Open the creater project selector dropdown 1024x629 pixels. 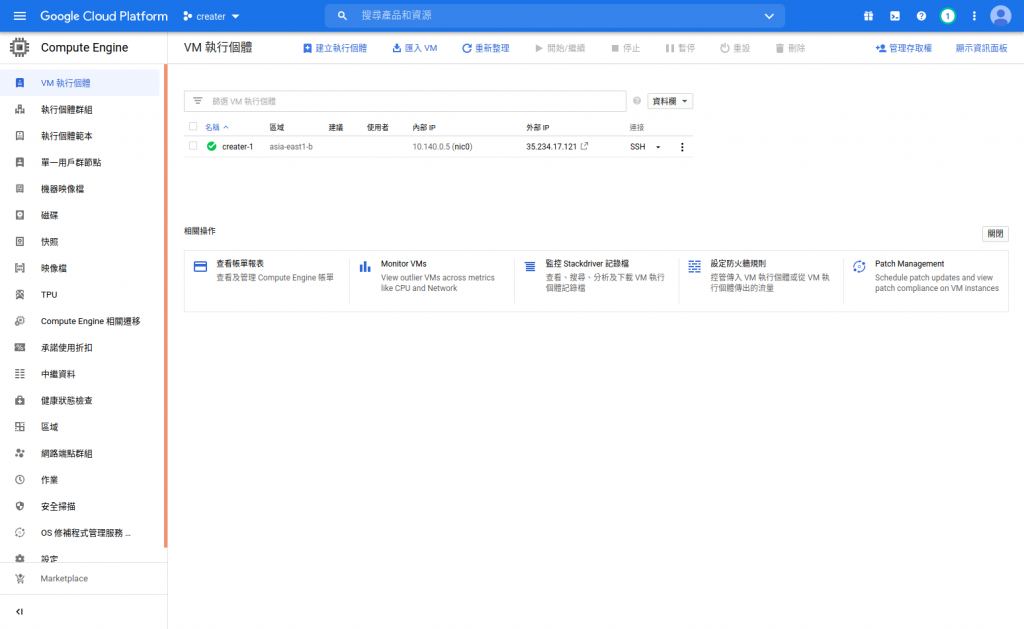[212, 16]
